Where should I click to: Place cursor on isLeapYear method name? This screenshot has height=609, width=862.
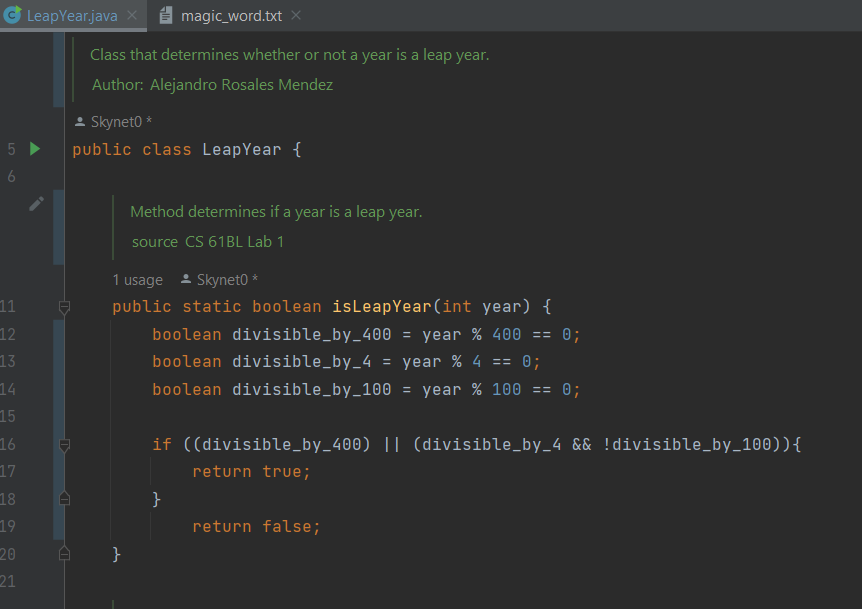point(380,307)
